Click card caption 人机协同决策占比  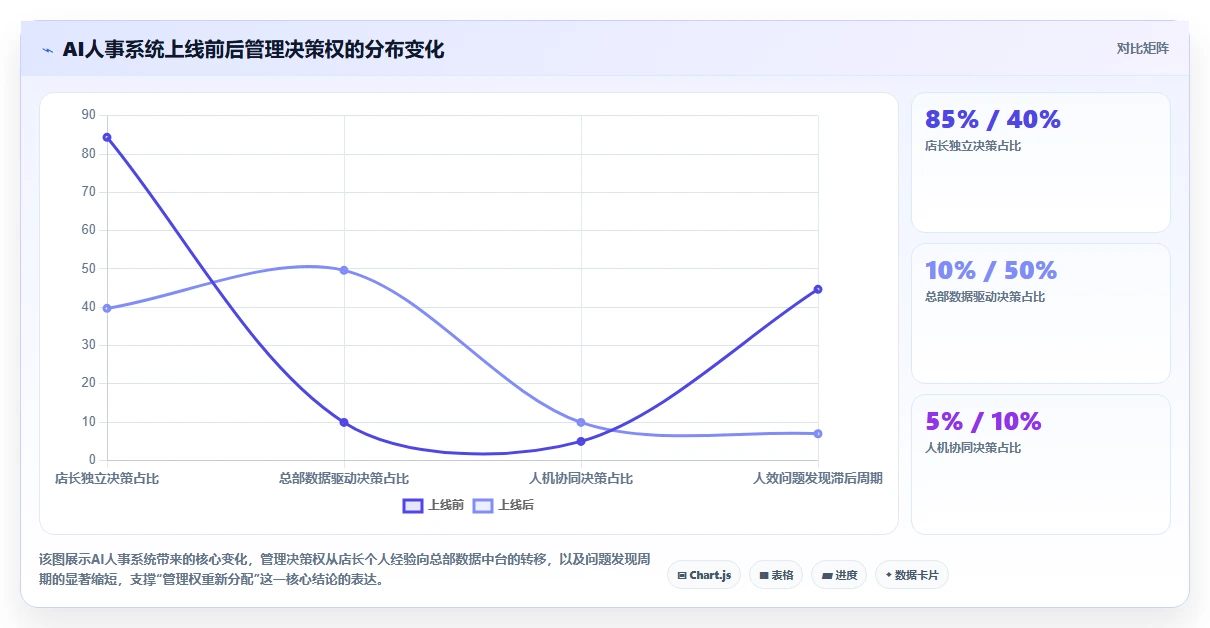click(x=973, y=448)
